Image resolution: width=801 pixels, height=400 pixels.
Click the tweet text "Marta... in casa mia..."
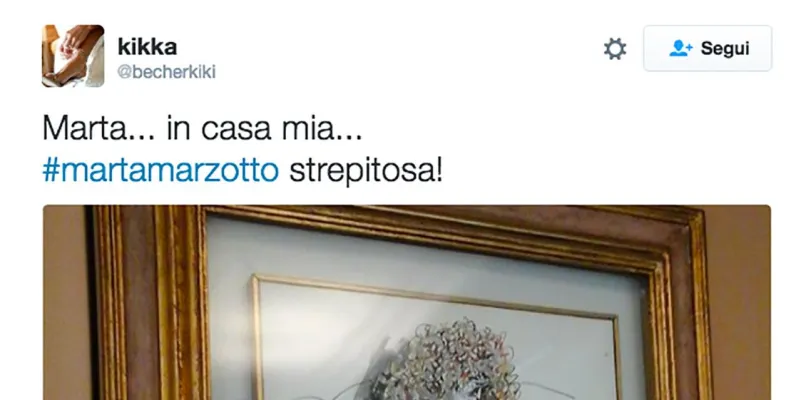tap(202, 128)
